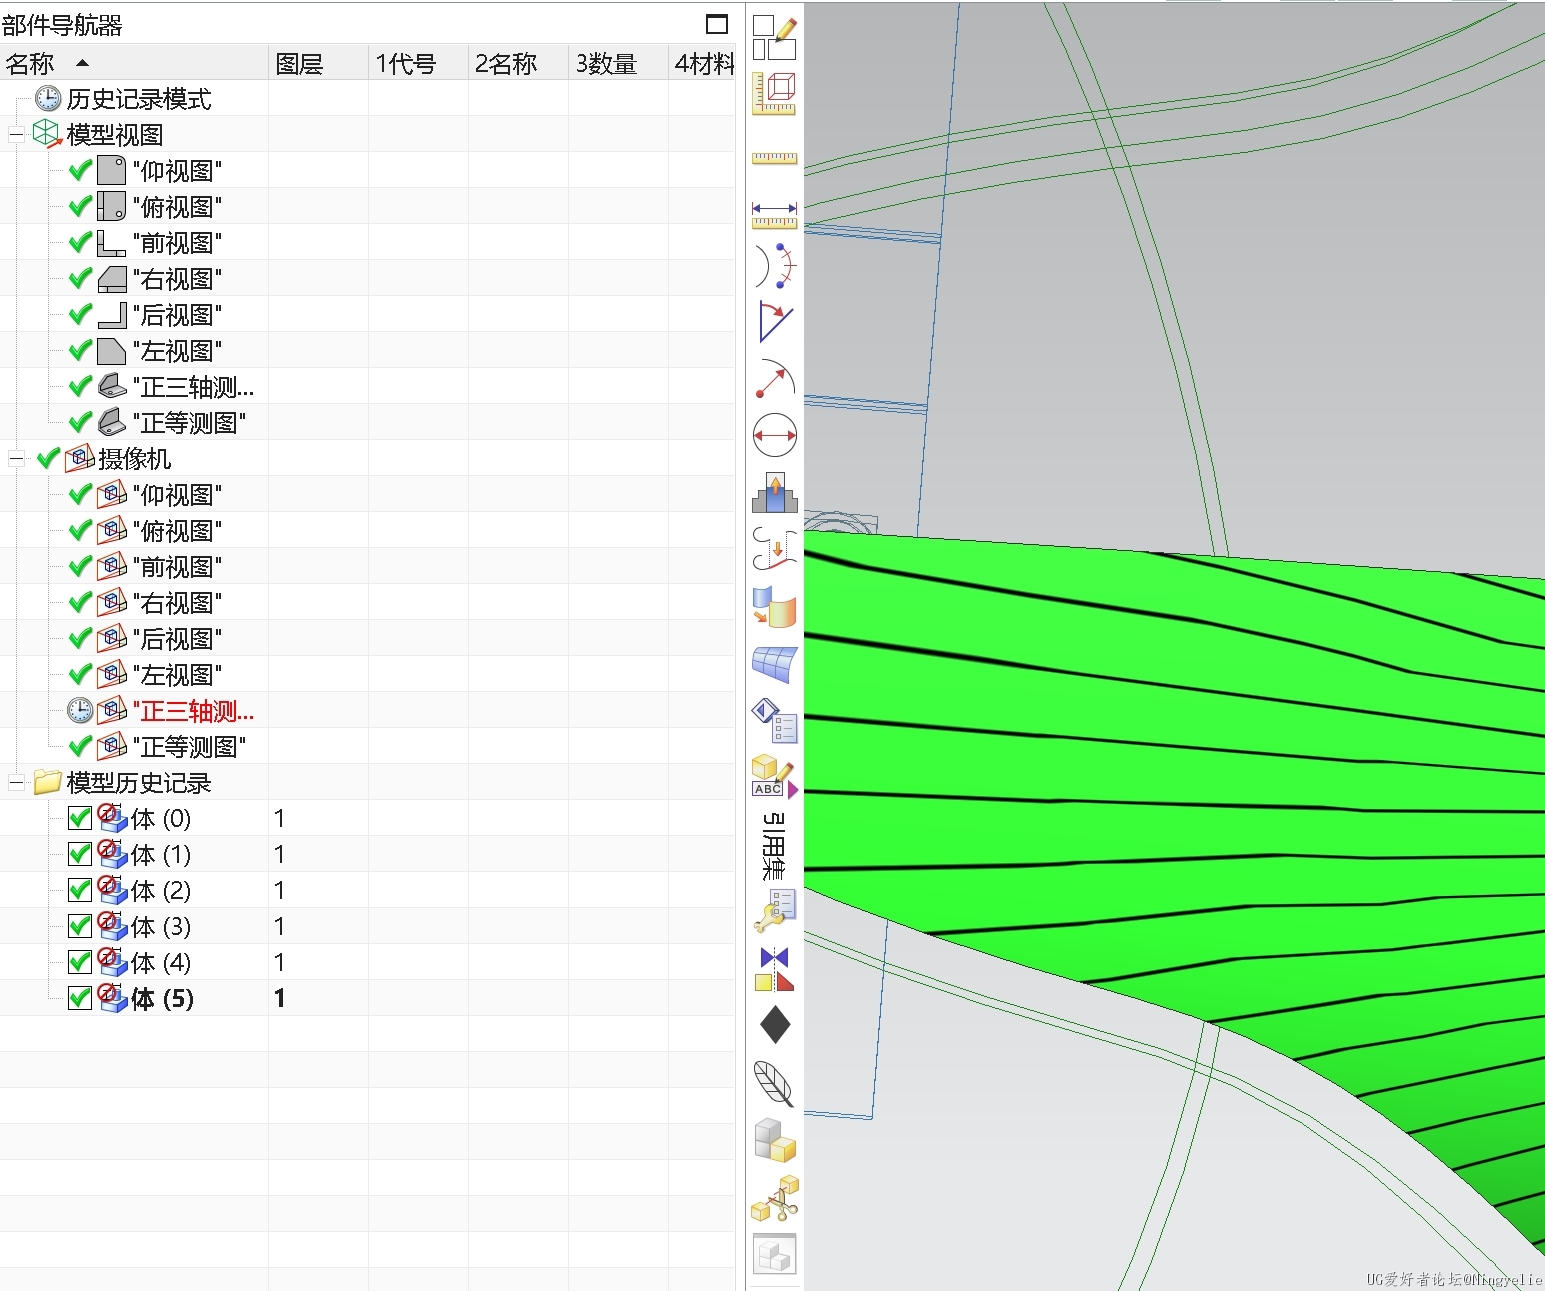Click the 图层 column header
The width and height of the screenshot is (1545, 1291).
click(318, 63)
